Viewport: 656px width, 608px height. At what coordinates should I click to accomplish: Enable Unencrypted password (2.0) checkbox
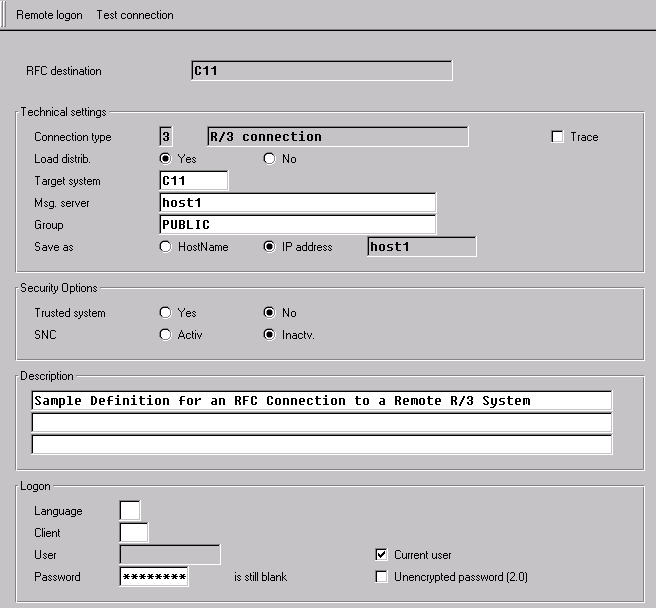(381, 577)
